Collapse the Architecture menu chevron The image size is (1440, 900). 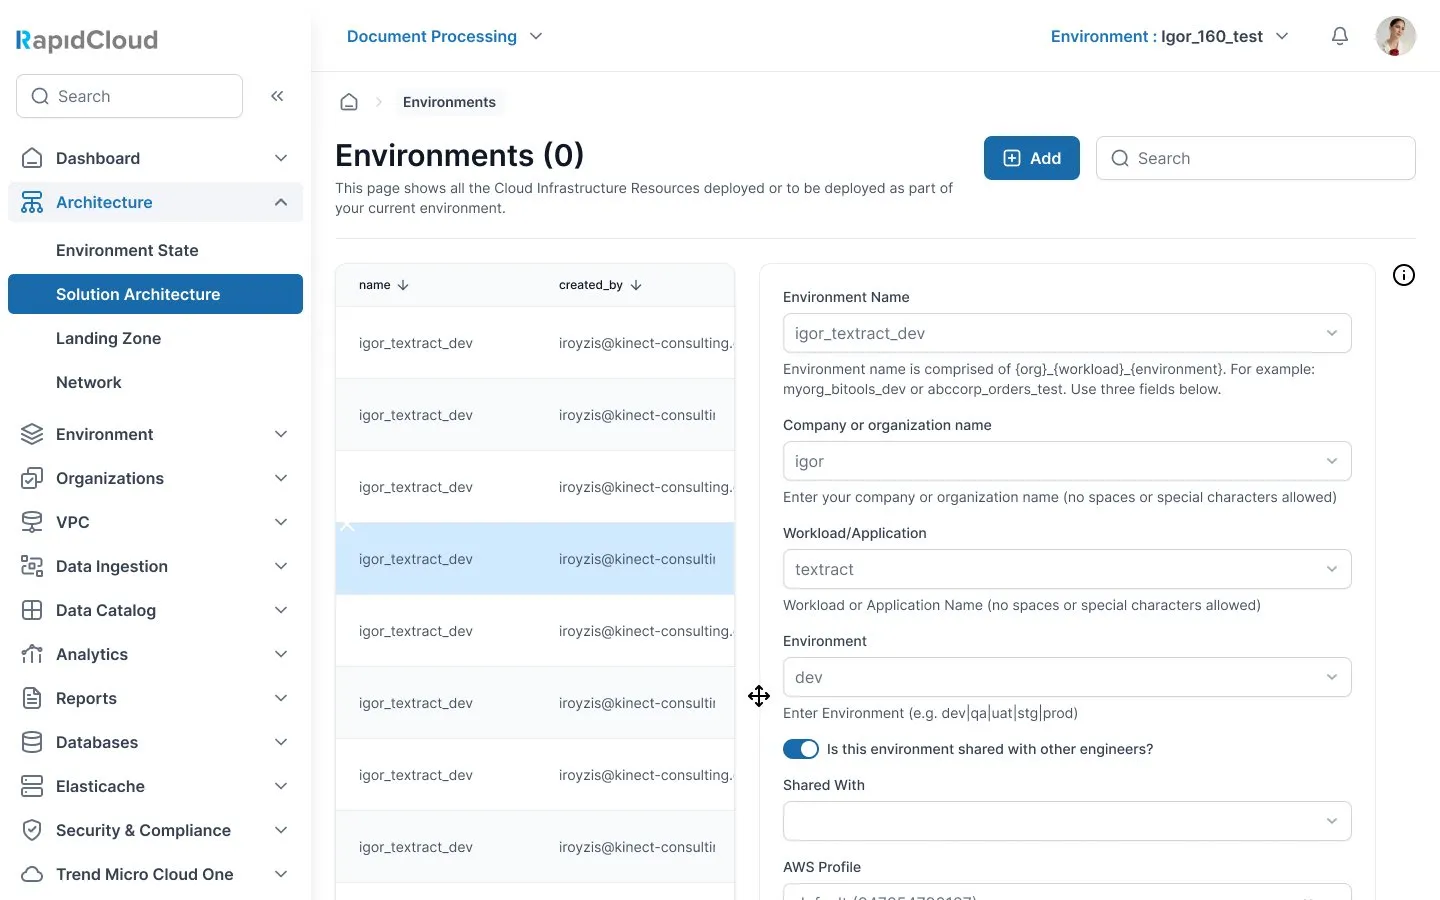tap(281, 202)
